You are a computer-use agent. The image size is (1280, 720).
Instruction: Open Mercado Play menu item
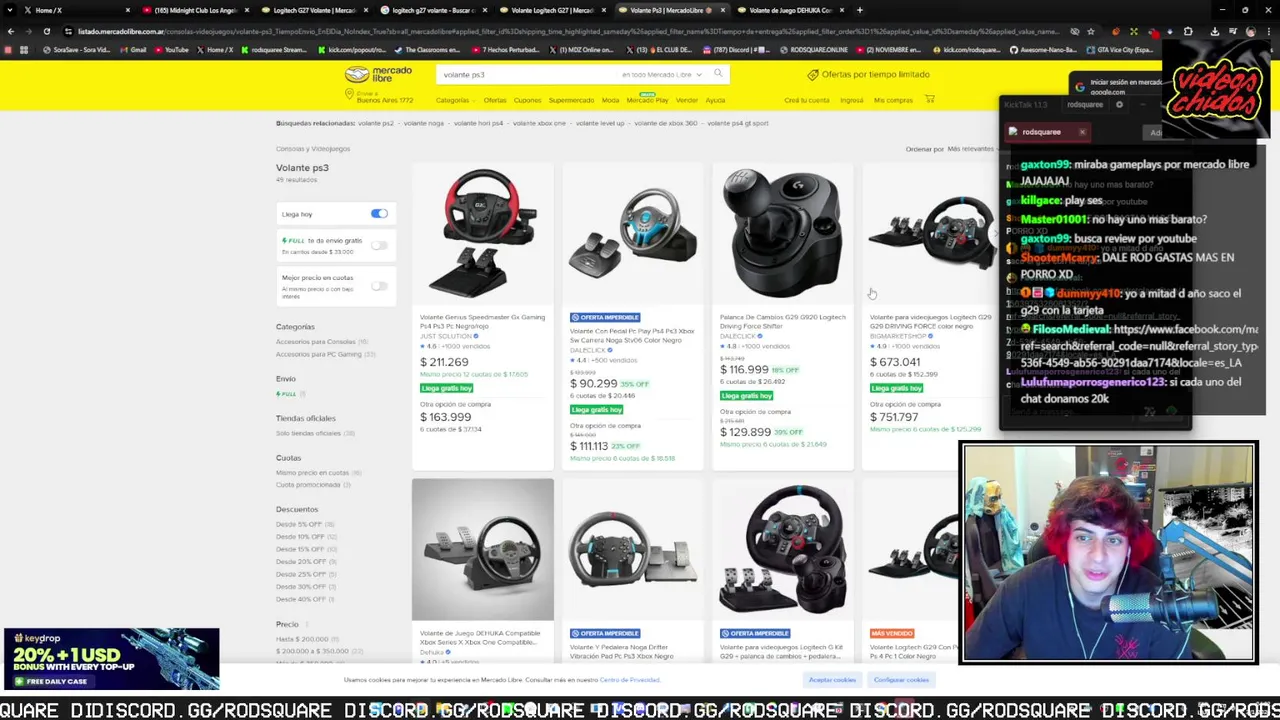click(647, 100)
